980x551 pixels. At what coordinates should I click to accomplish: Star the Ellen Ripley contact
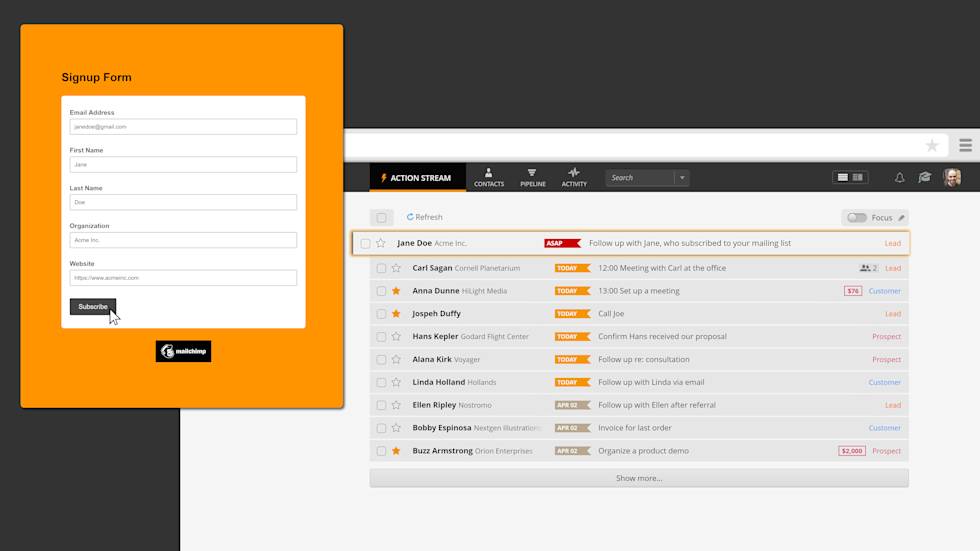(396, 405)
